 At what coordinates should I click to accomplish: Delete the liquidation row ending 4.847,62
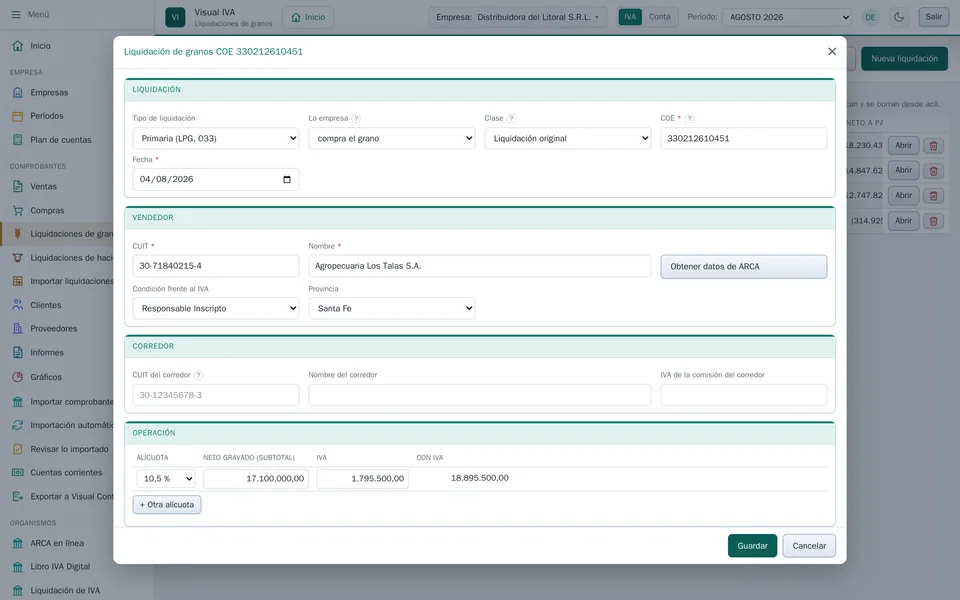click(933, 171)
